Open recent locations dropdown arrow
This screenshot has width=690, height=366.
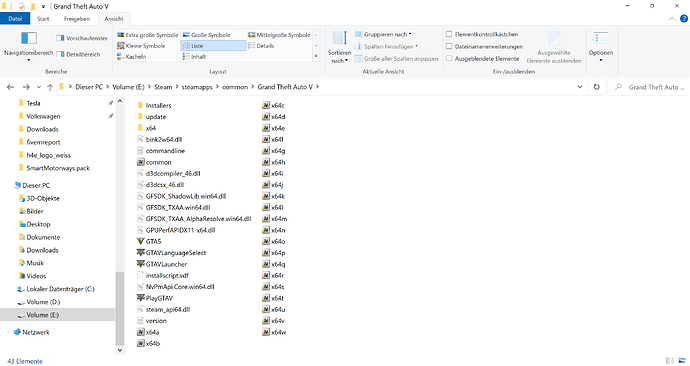(x=39, y=87)
